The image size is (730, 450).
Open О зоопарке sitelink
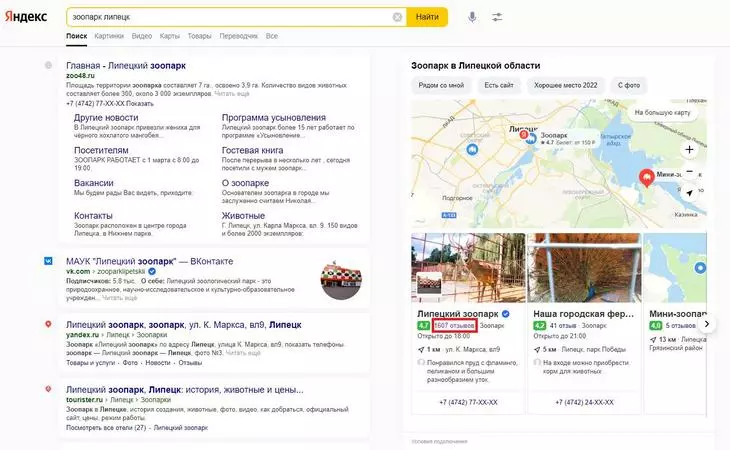pyautogui.click(x=245, y=183)
